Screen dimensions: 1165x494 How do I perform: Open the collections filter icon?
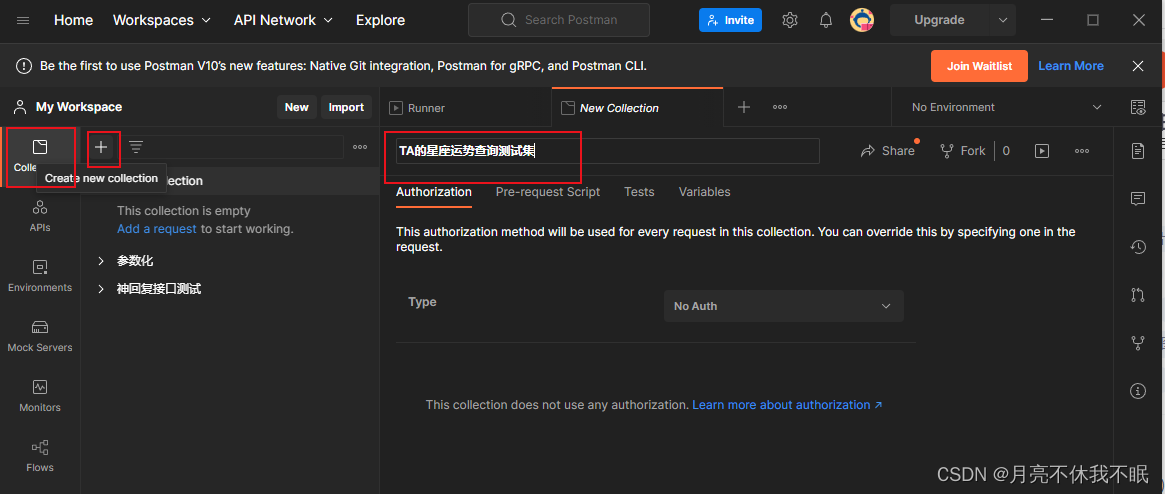(136, 147)
